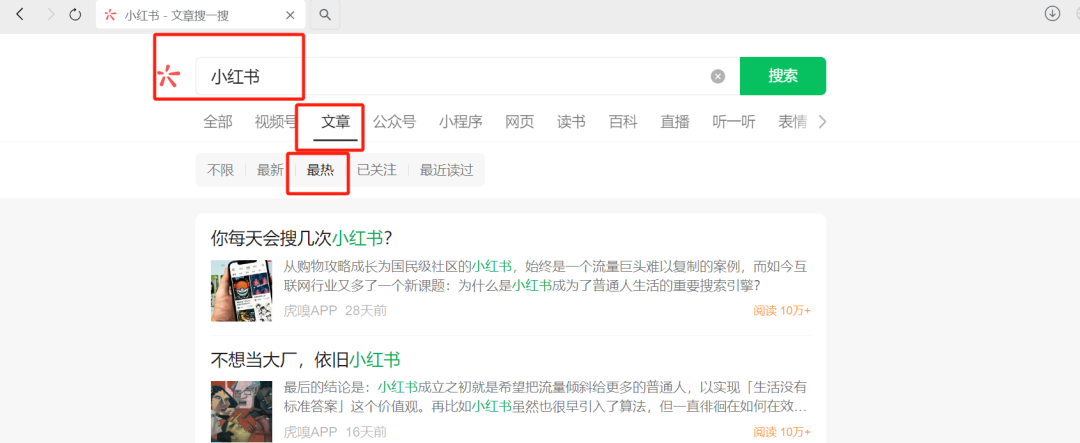Click the red 搜一搜 logo icon
This screenshot has width=1080, height=443.
(167, 76)
